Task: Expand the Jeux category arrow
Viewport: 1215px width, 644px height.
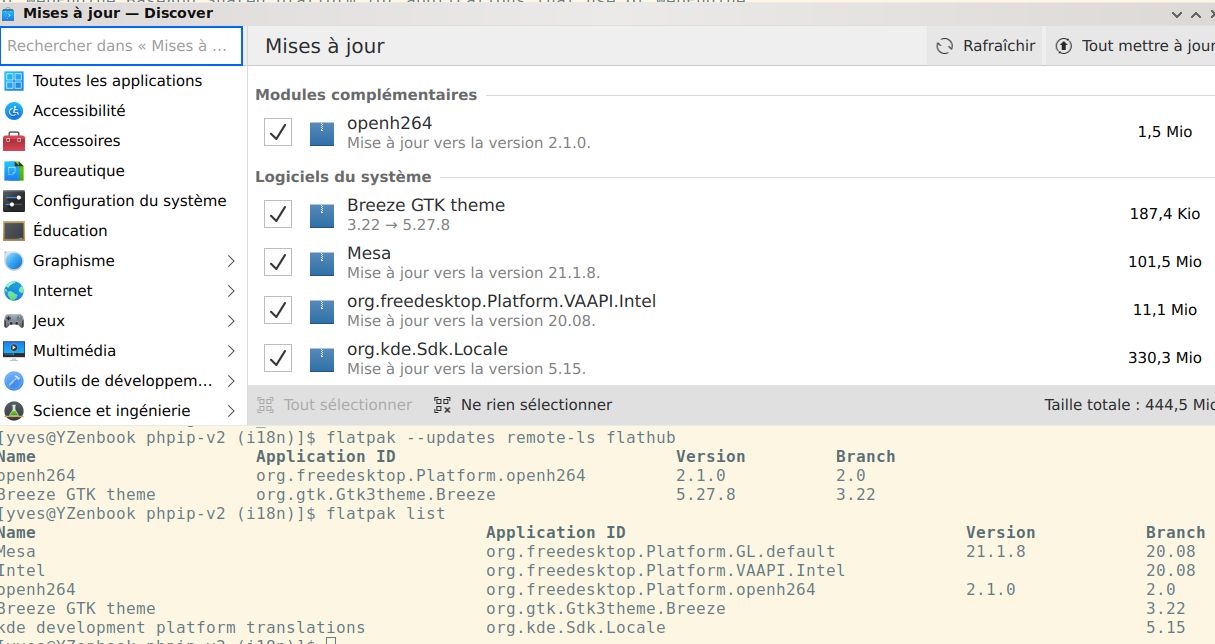Action: (x=231, y=321)
